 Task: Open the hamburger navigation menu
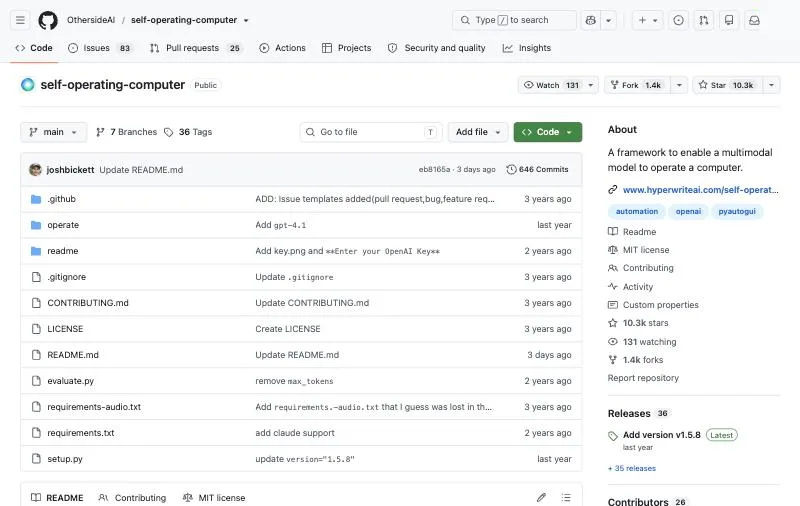coord(20,20)
